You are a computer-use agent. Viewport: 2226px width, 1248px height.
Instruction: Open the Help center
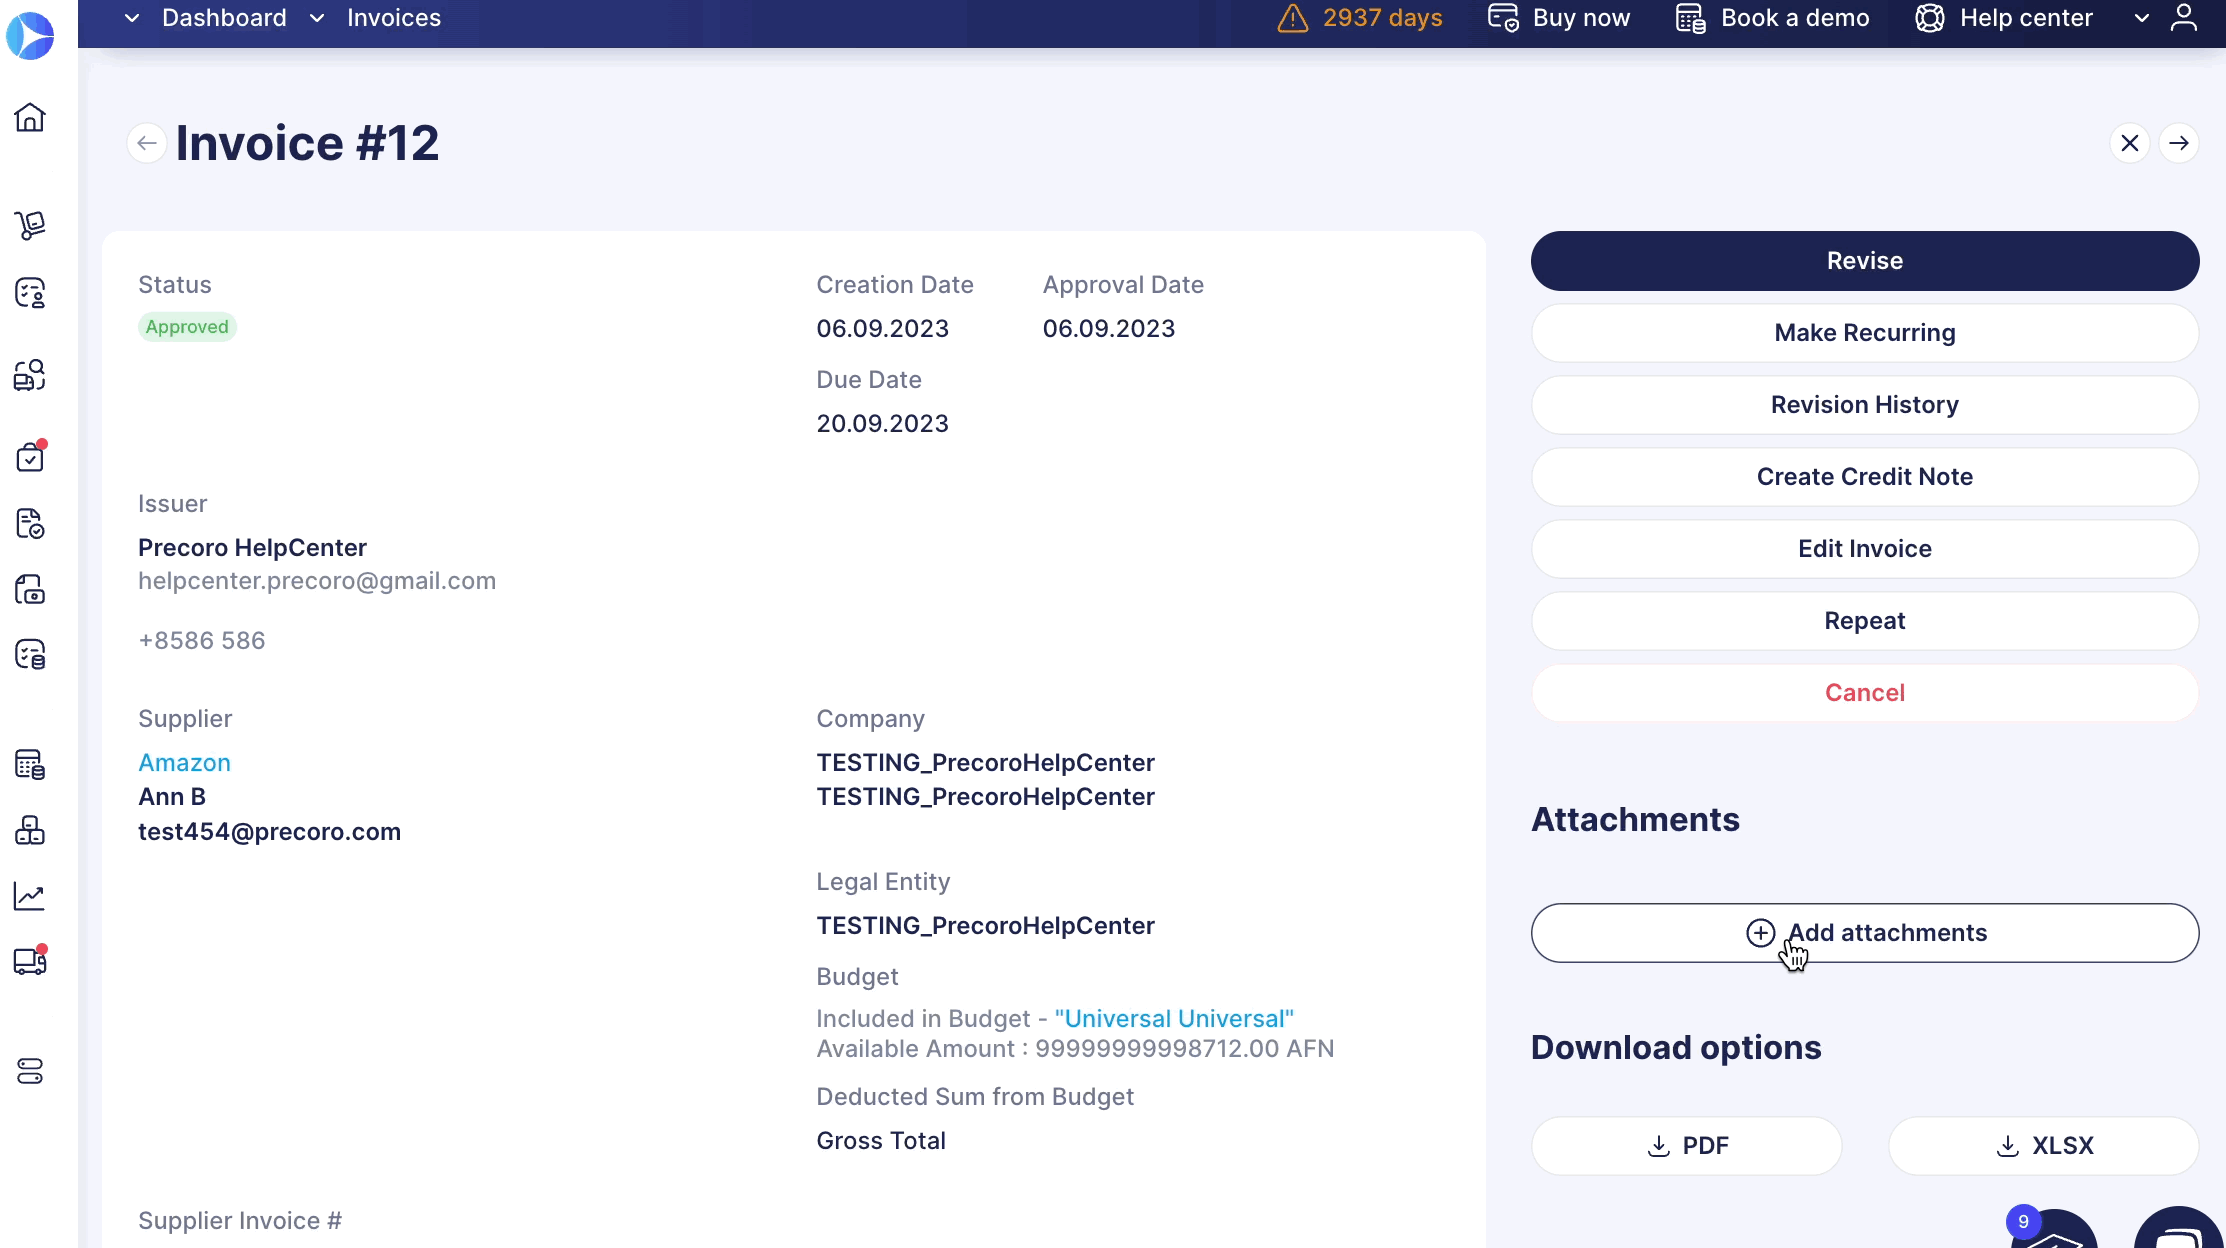tap(2003, 18)
